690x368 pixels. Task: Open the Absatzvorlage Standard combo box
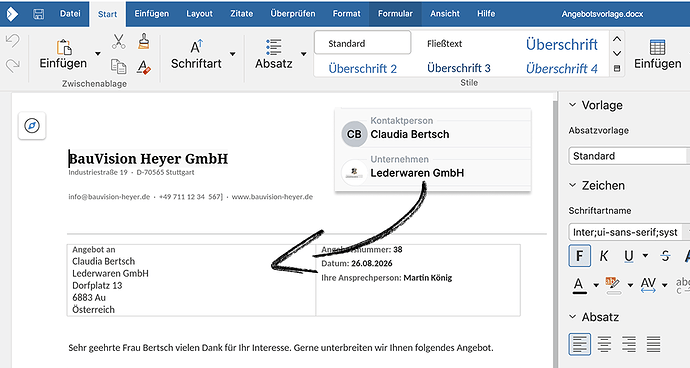(x=629, y=156)
